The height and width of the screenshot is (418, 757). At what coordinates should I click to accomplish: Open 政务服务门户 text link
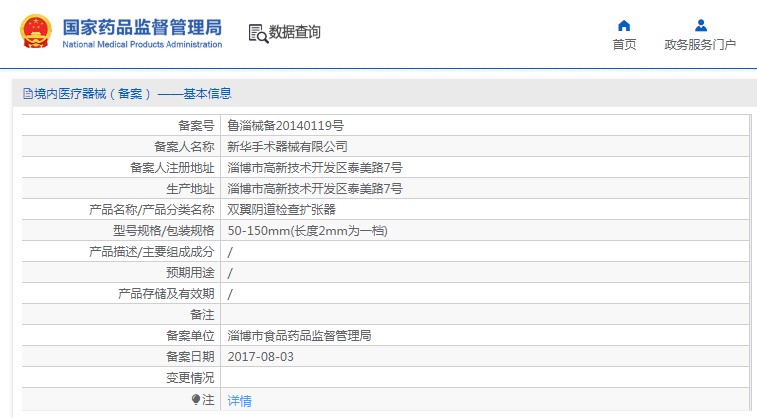[x=700, y=44]
